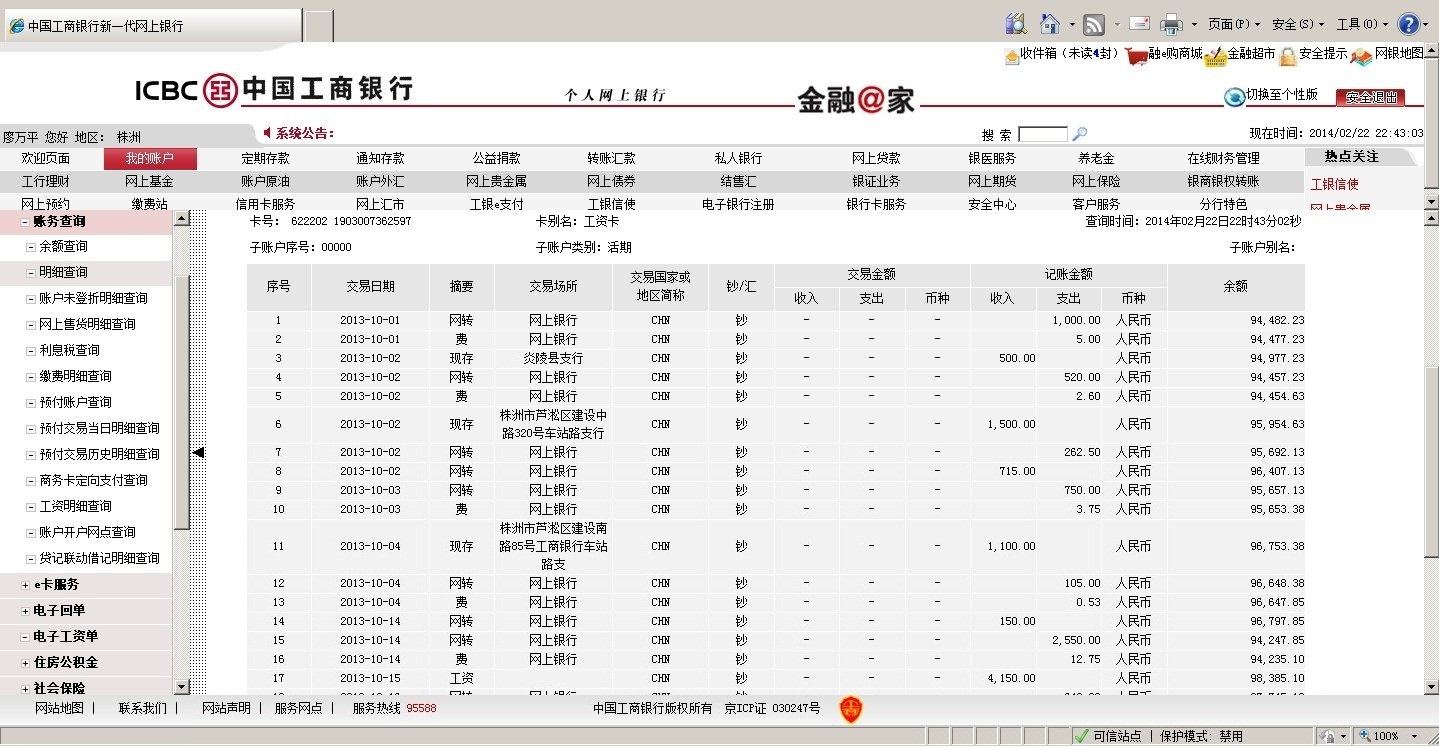Select 定期存款 in the navigation menu
The height and width of the screenshot is (747, 1439).
pyautogui.click(x=265, y=158)
